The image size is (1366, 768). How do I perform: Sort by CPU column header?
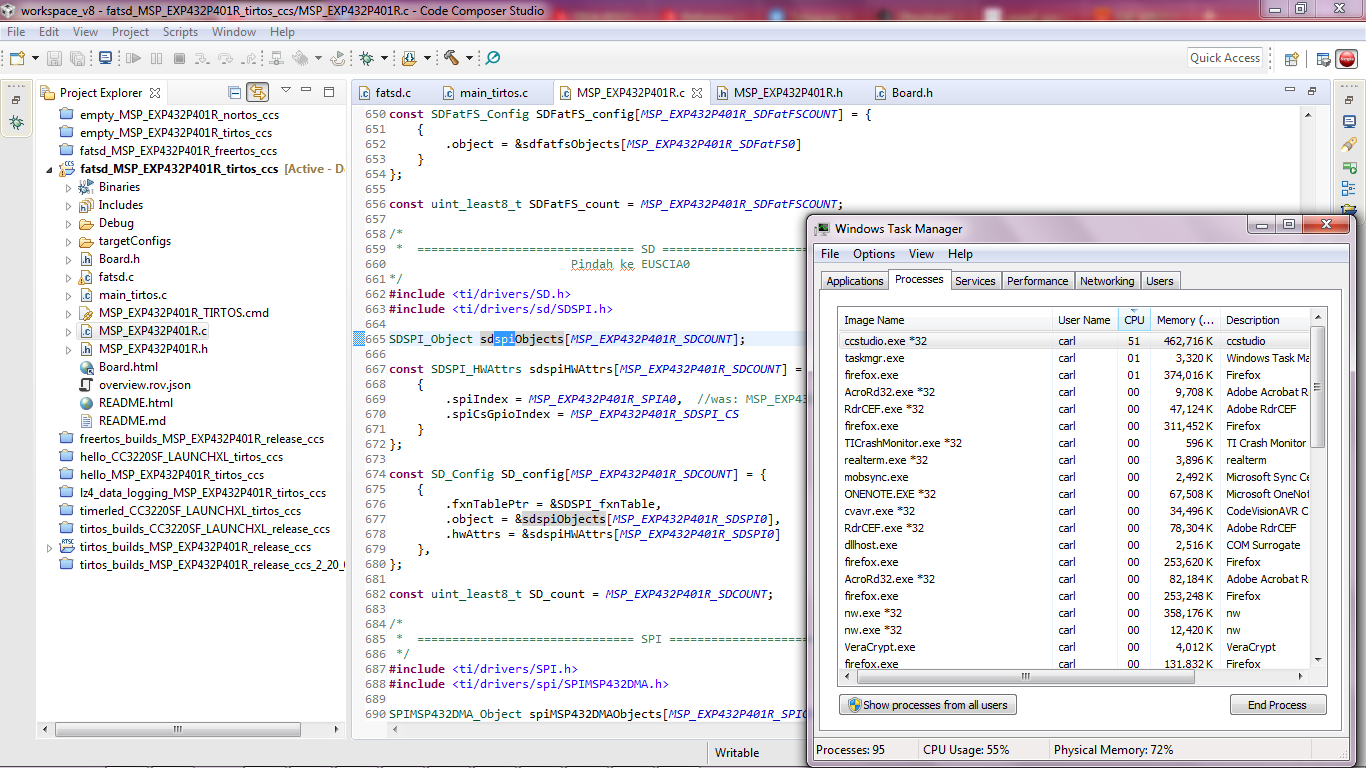[x=1133, y=320]
